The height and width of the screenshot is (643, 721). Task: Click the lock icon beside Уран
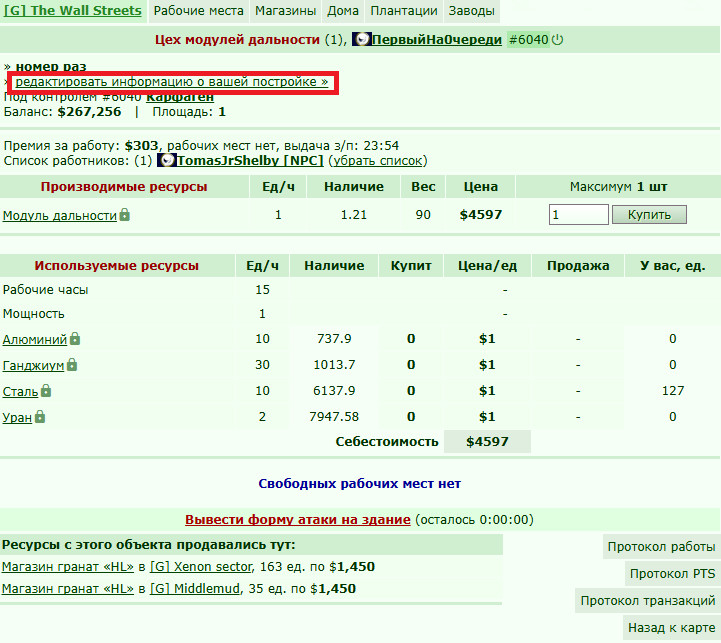pyautogui.click(x=40, y=417)
